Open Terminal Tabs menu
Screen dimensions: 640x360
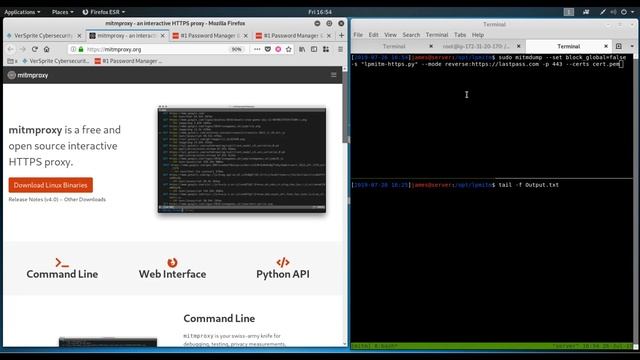click(x=460, y=35)
